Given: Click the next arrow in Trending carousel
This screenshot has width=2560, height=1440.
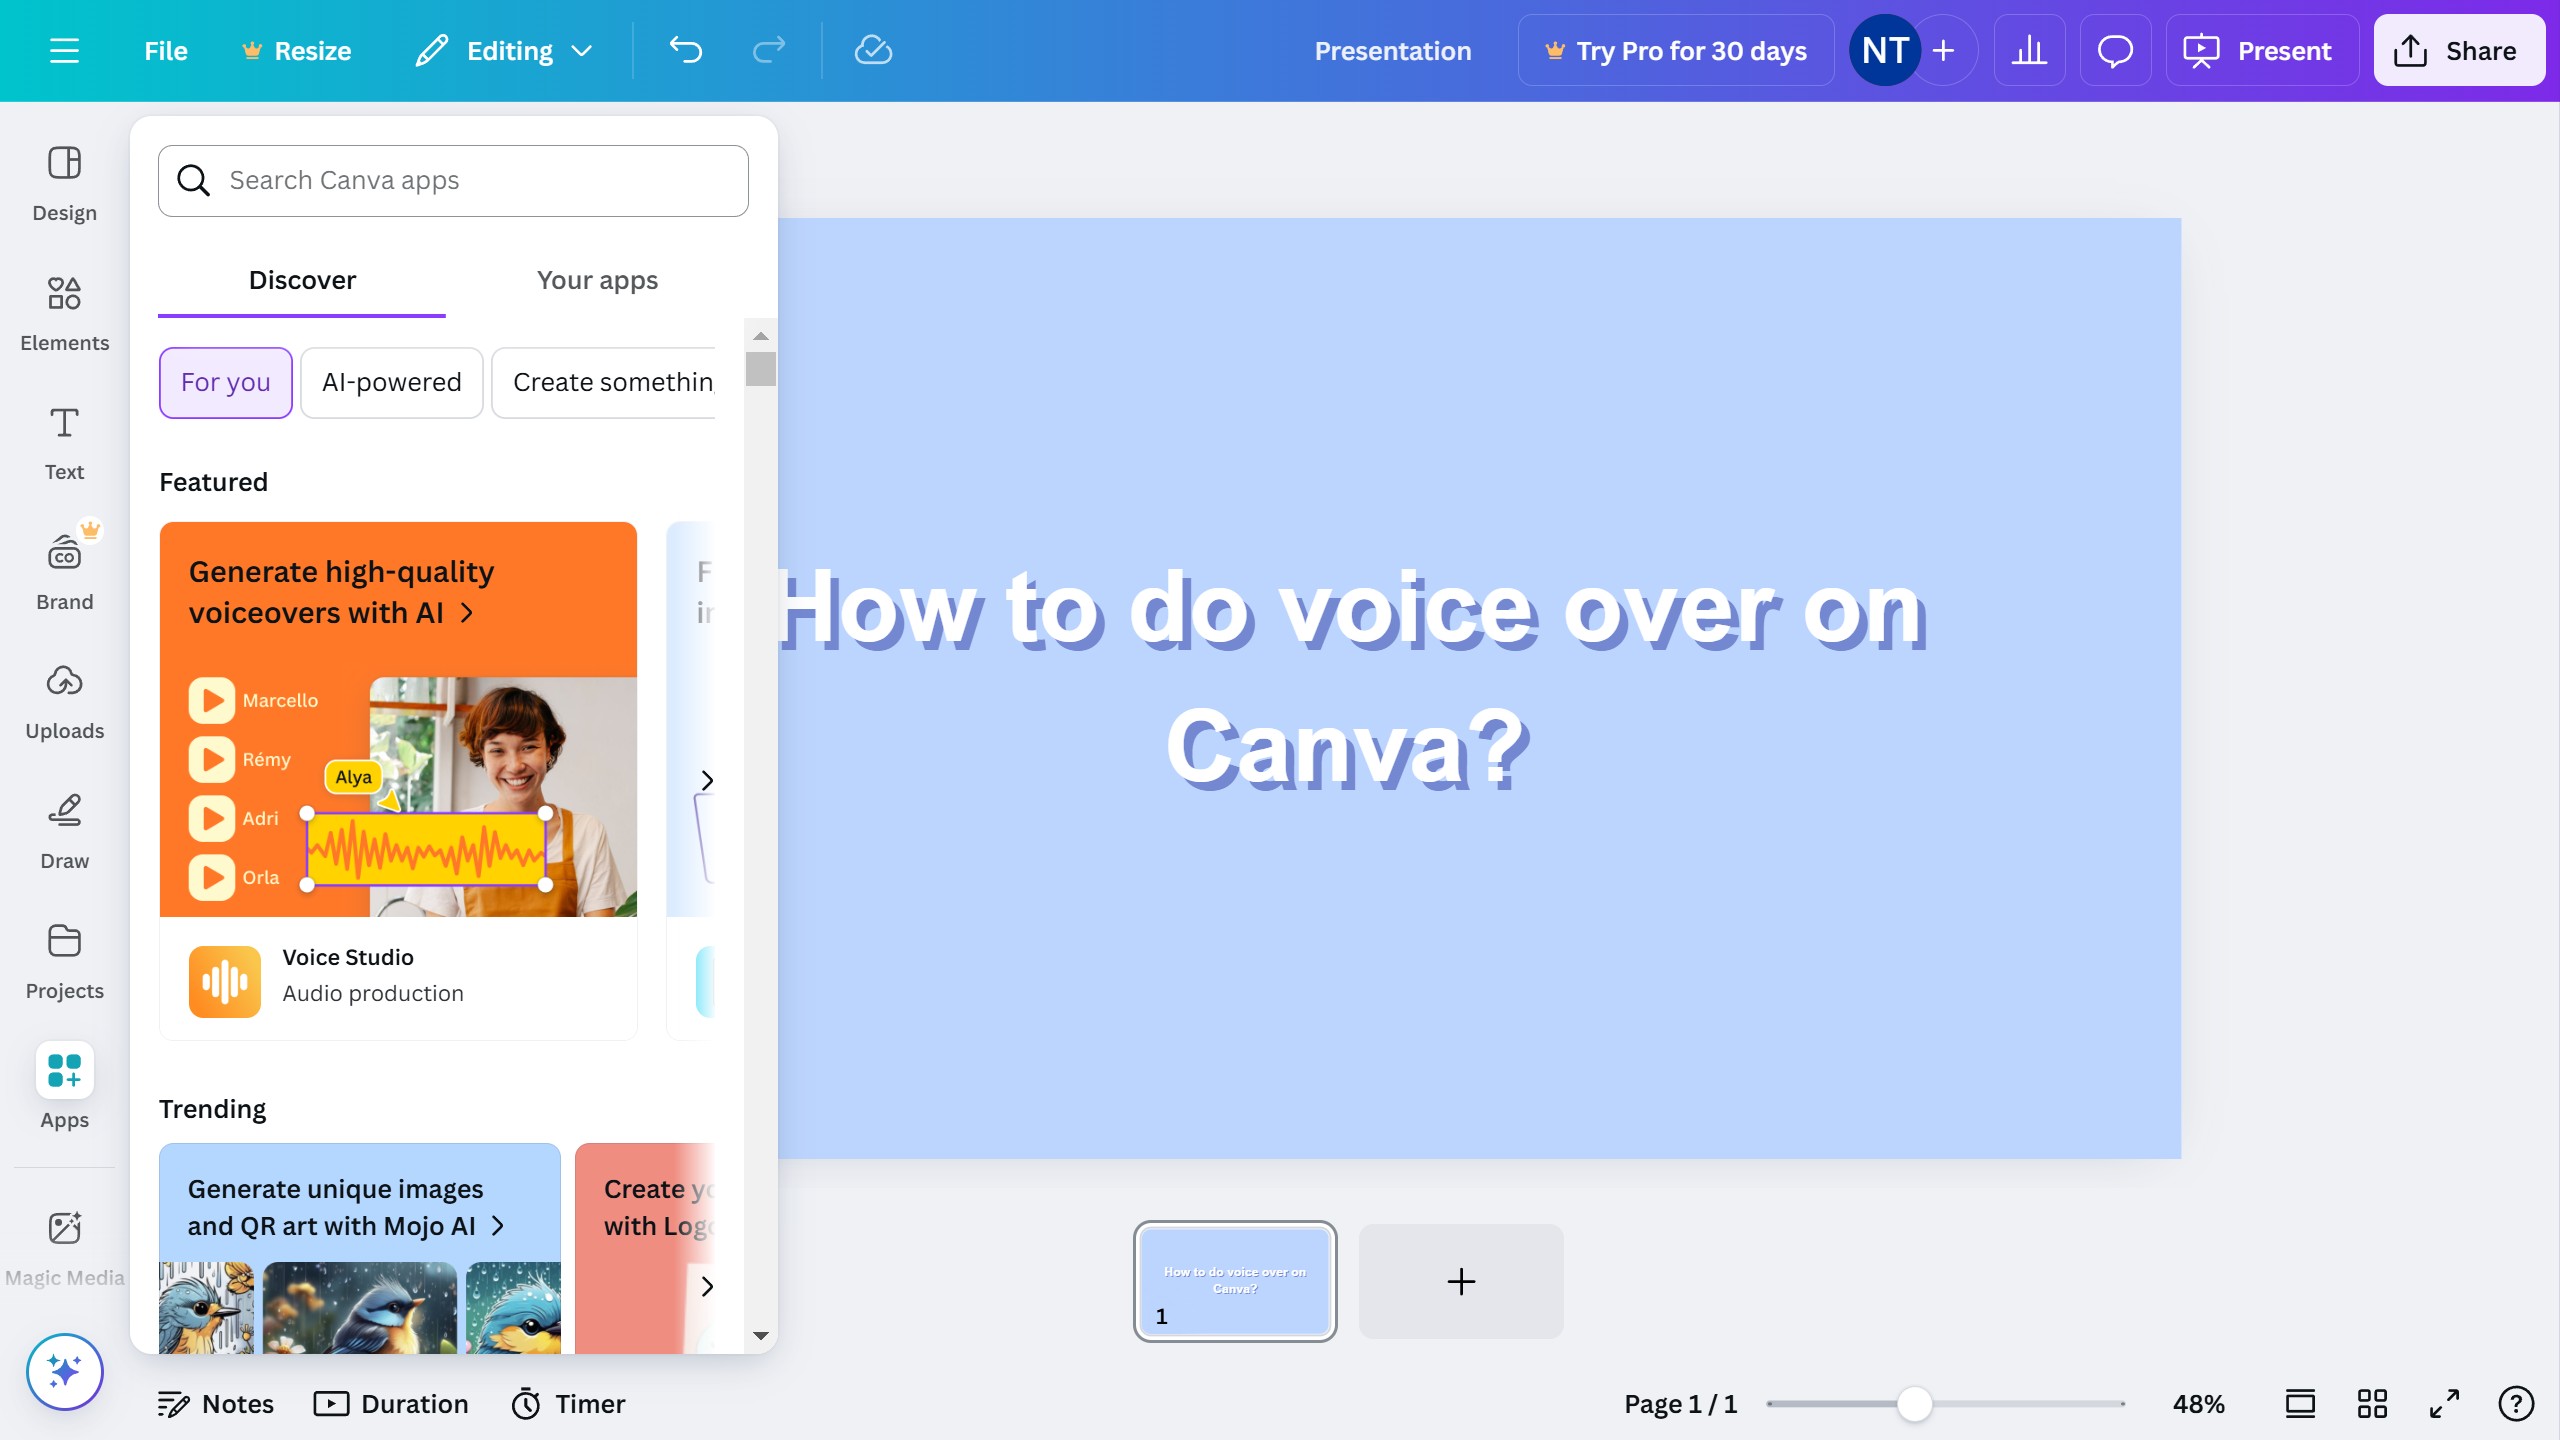Looking at the screenshot, I should pyautogui.click(x=707, y=1286).
